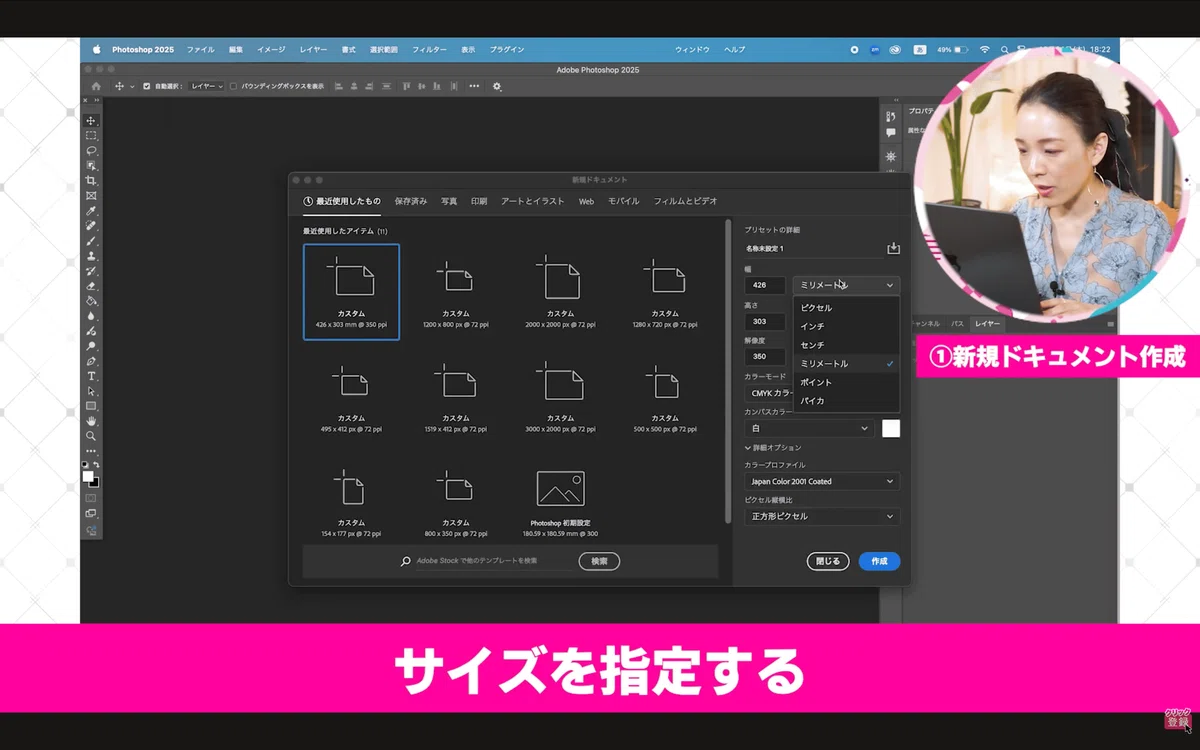Click the canvas color white swatch
The width and height of the screenshot is (1200, 750).
[891, 428]
